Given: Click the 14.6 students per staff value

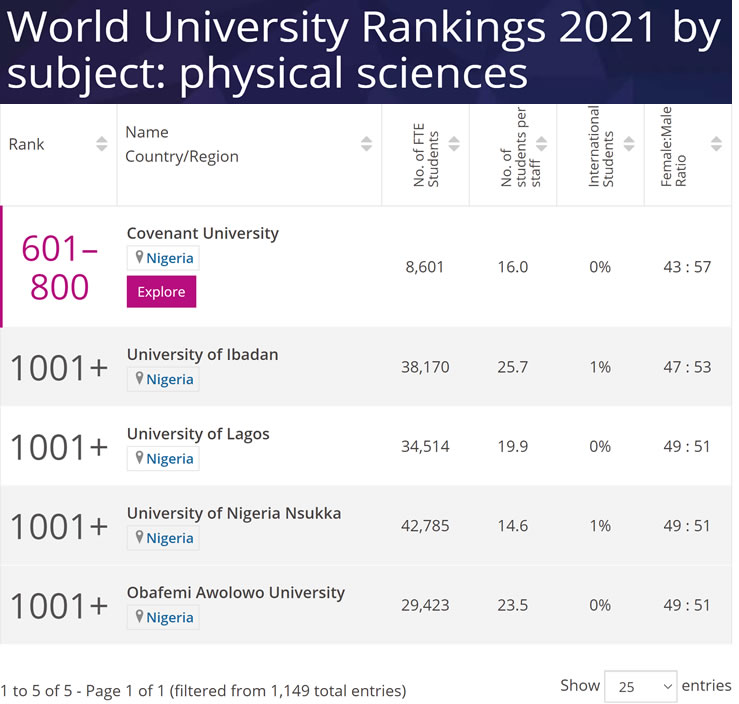Looking at the screenshot, I should click(x=513, y=526).
